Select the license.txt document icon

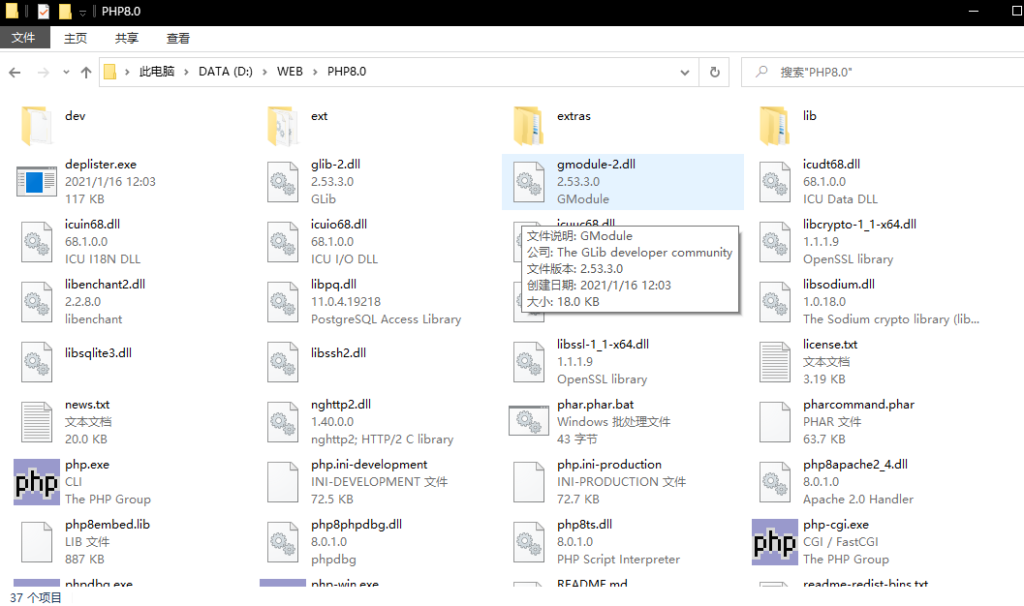pos(775,362)
